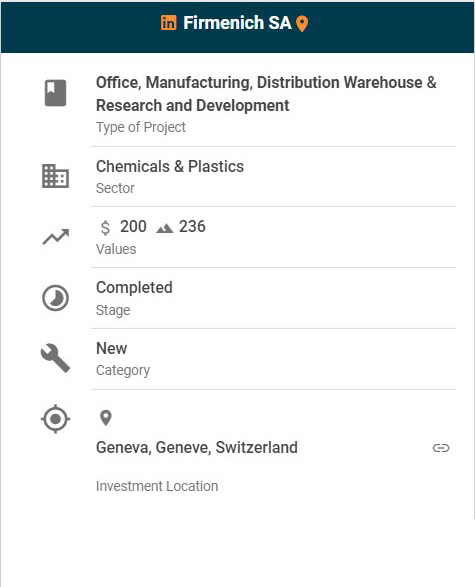The width and height of the screenshot is (475, 587).
Task: Click the bookmark icon for Type of Project
Action: coord(55,93)
